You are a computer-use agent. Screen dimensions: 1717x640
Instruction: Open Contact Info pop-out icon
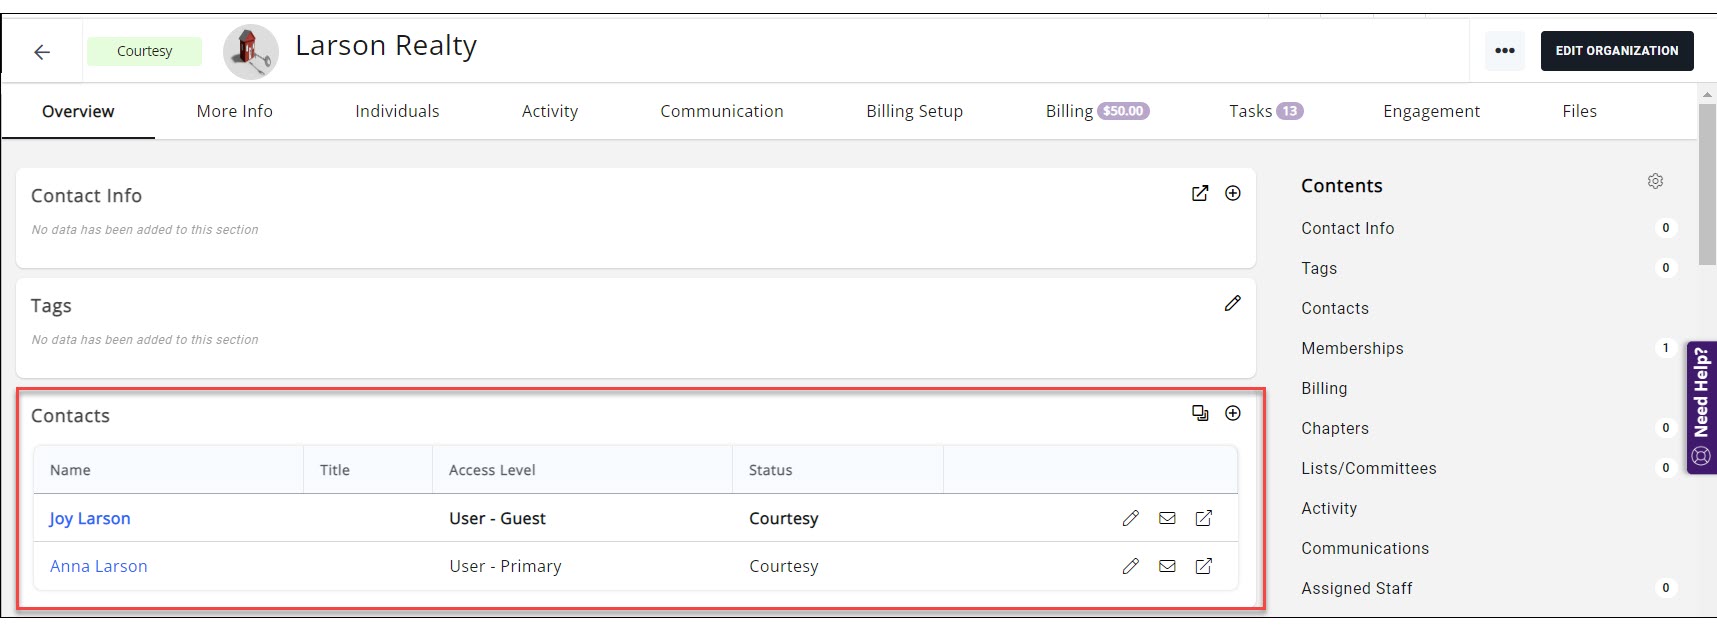coord(1200,194)
